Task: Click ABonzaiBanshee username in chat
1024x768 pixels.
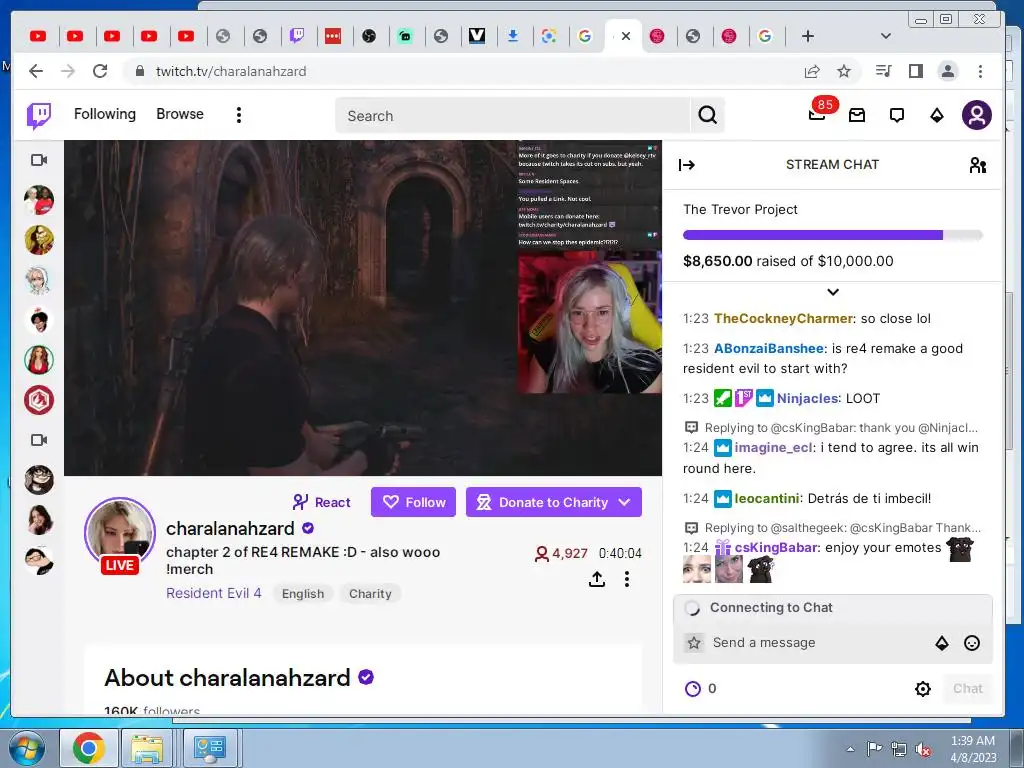Action: point(769,349)
